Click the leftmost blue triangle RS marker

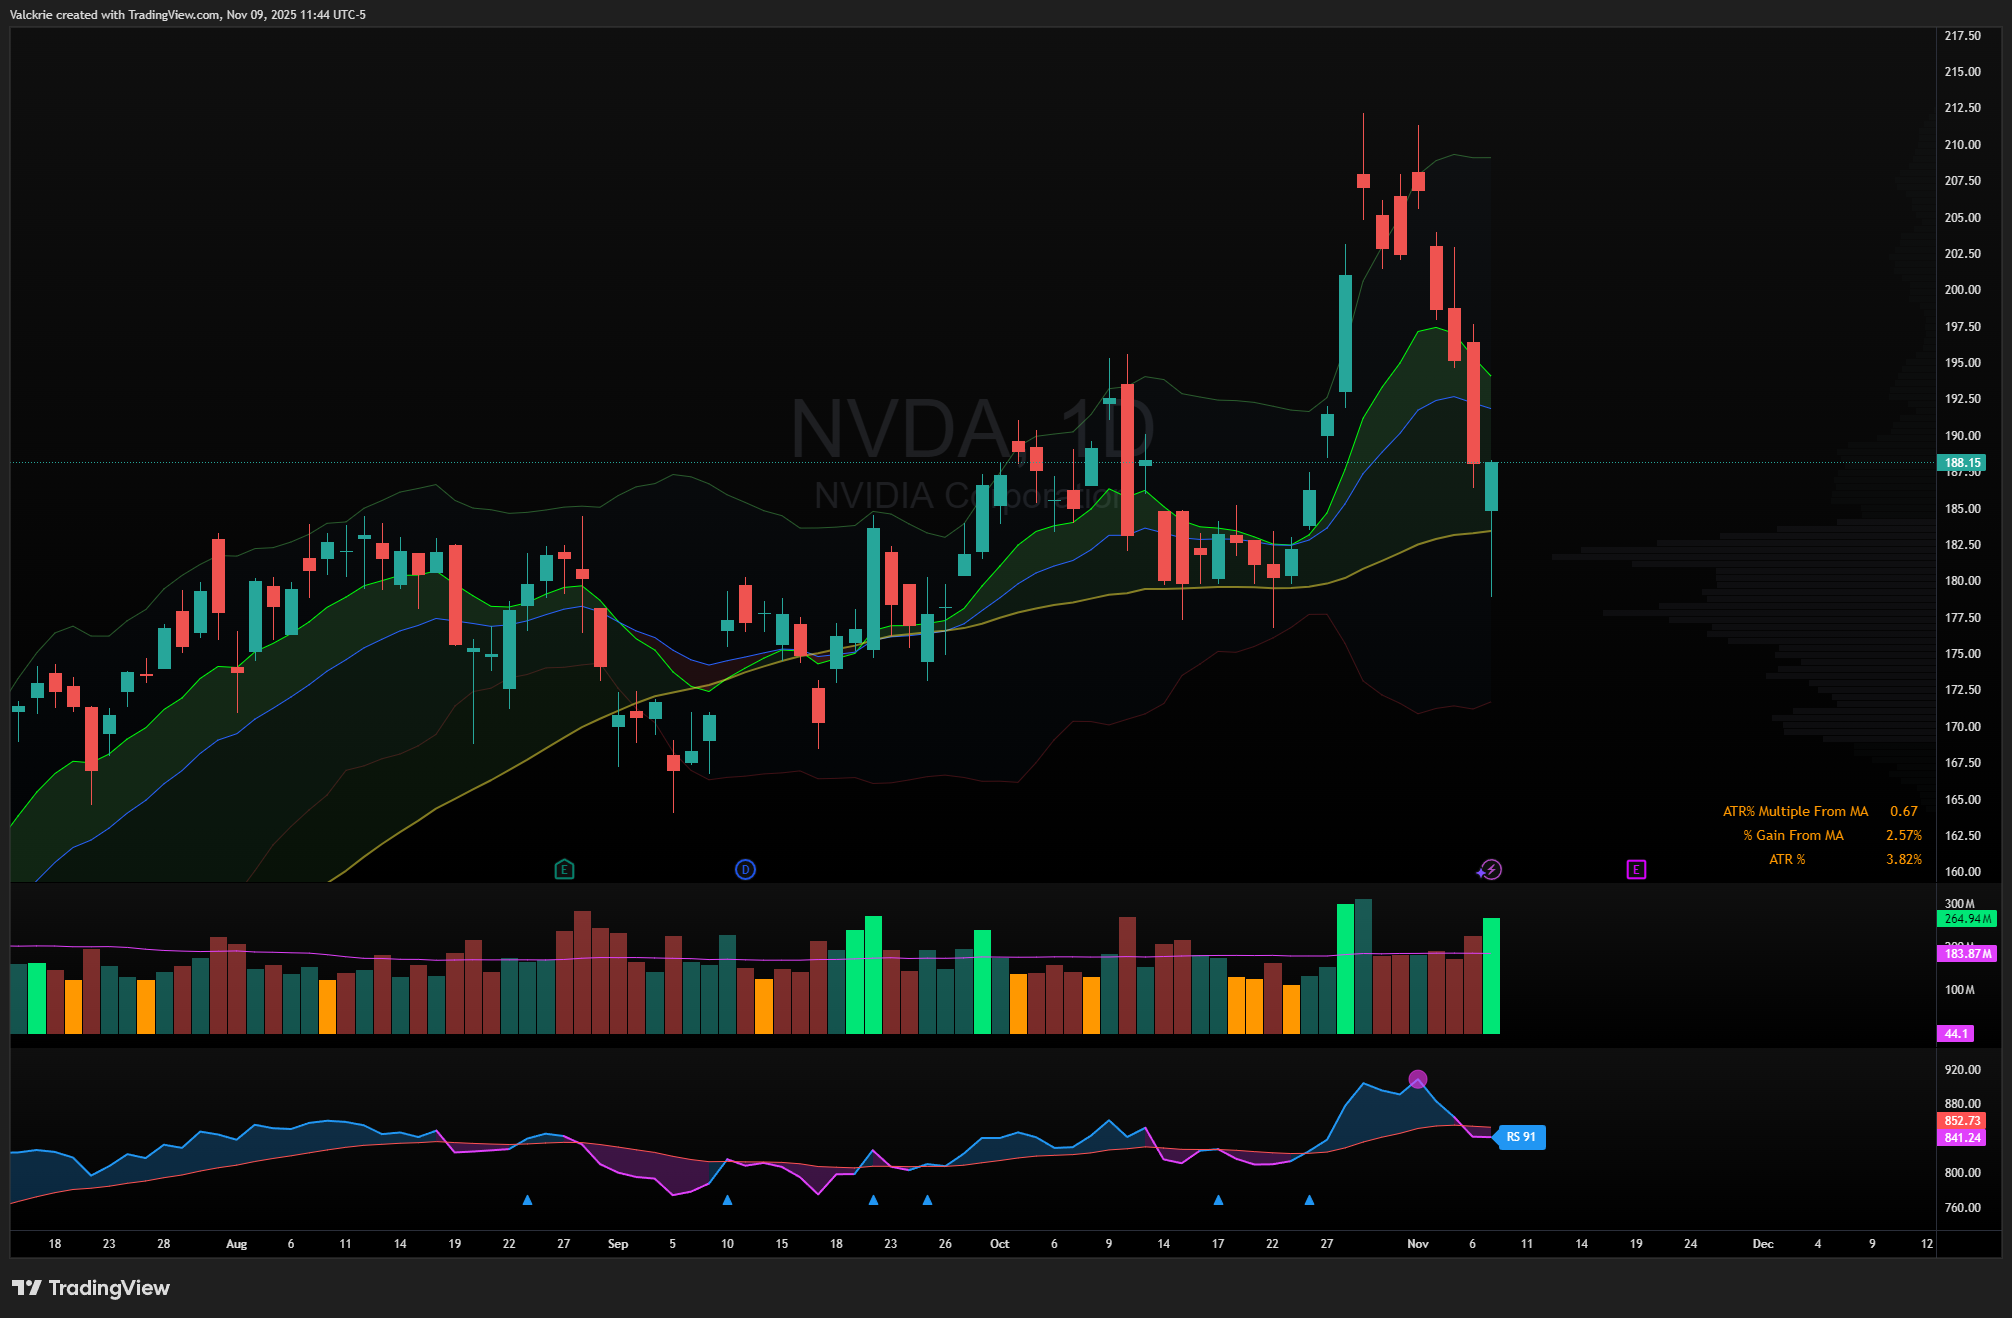527,1199
